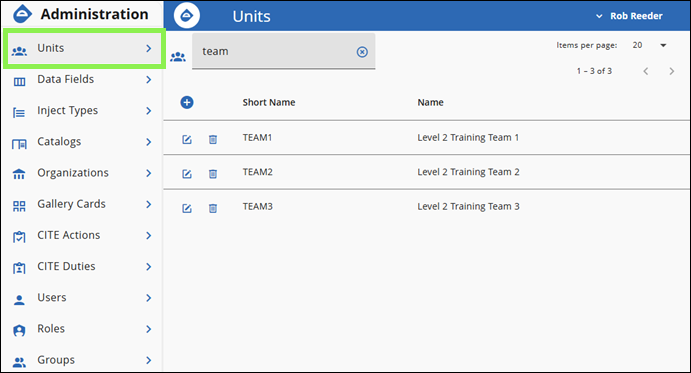Click the Groups people icon
The height and width of the screenshot is (373, 691).
[x=19, y=362]
